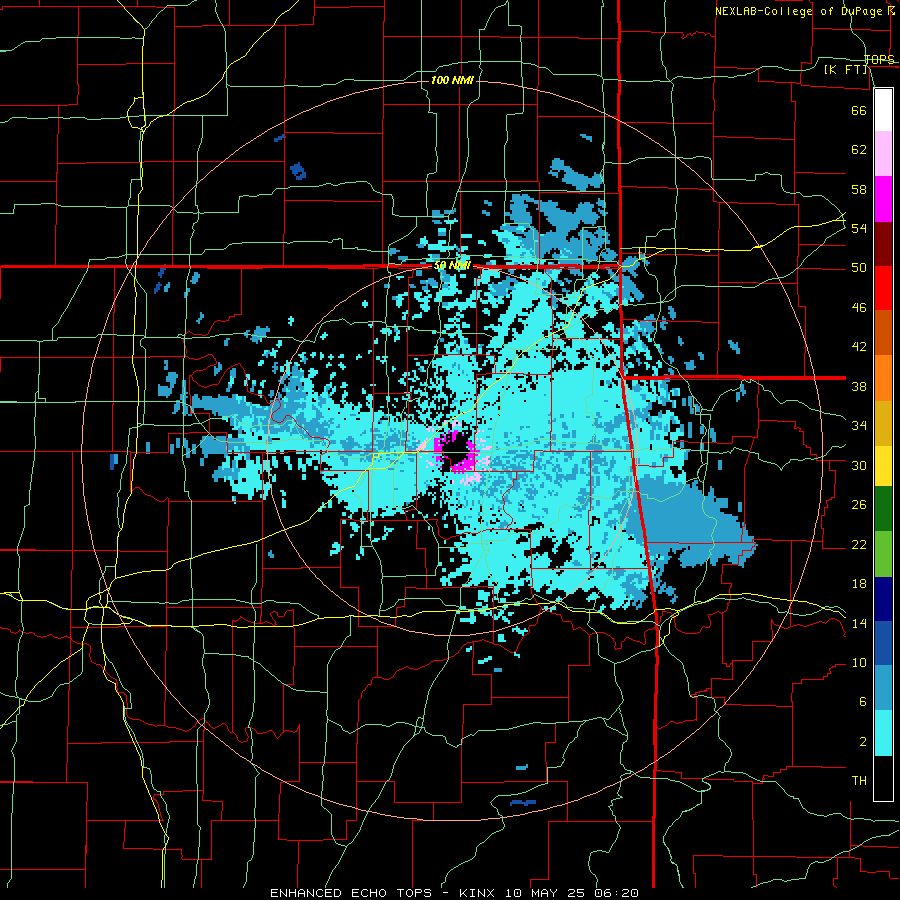Select the legend value '2'
Screen dimensions: 900x900
click(862, 742)
